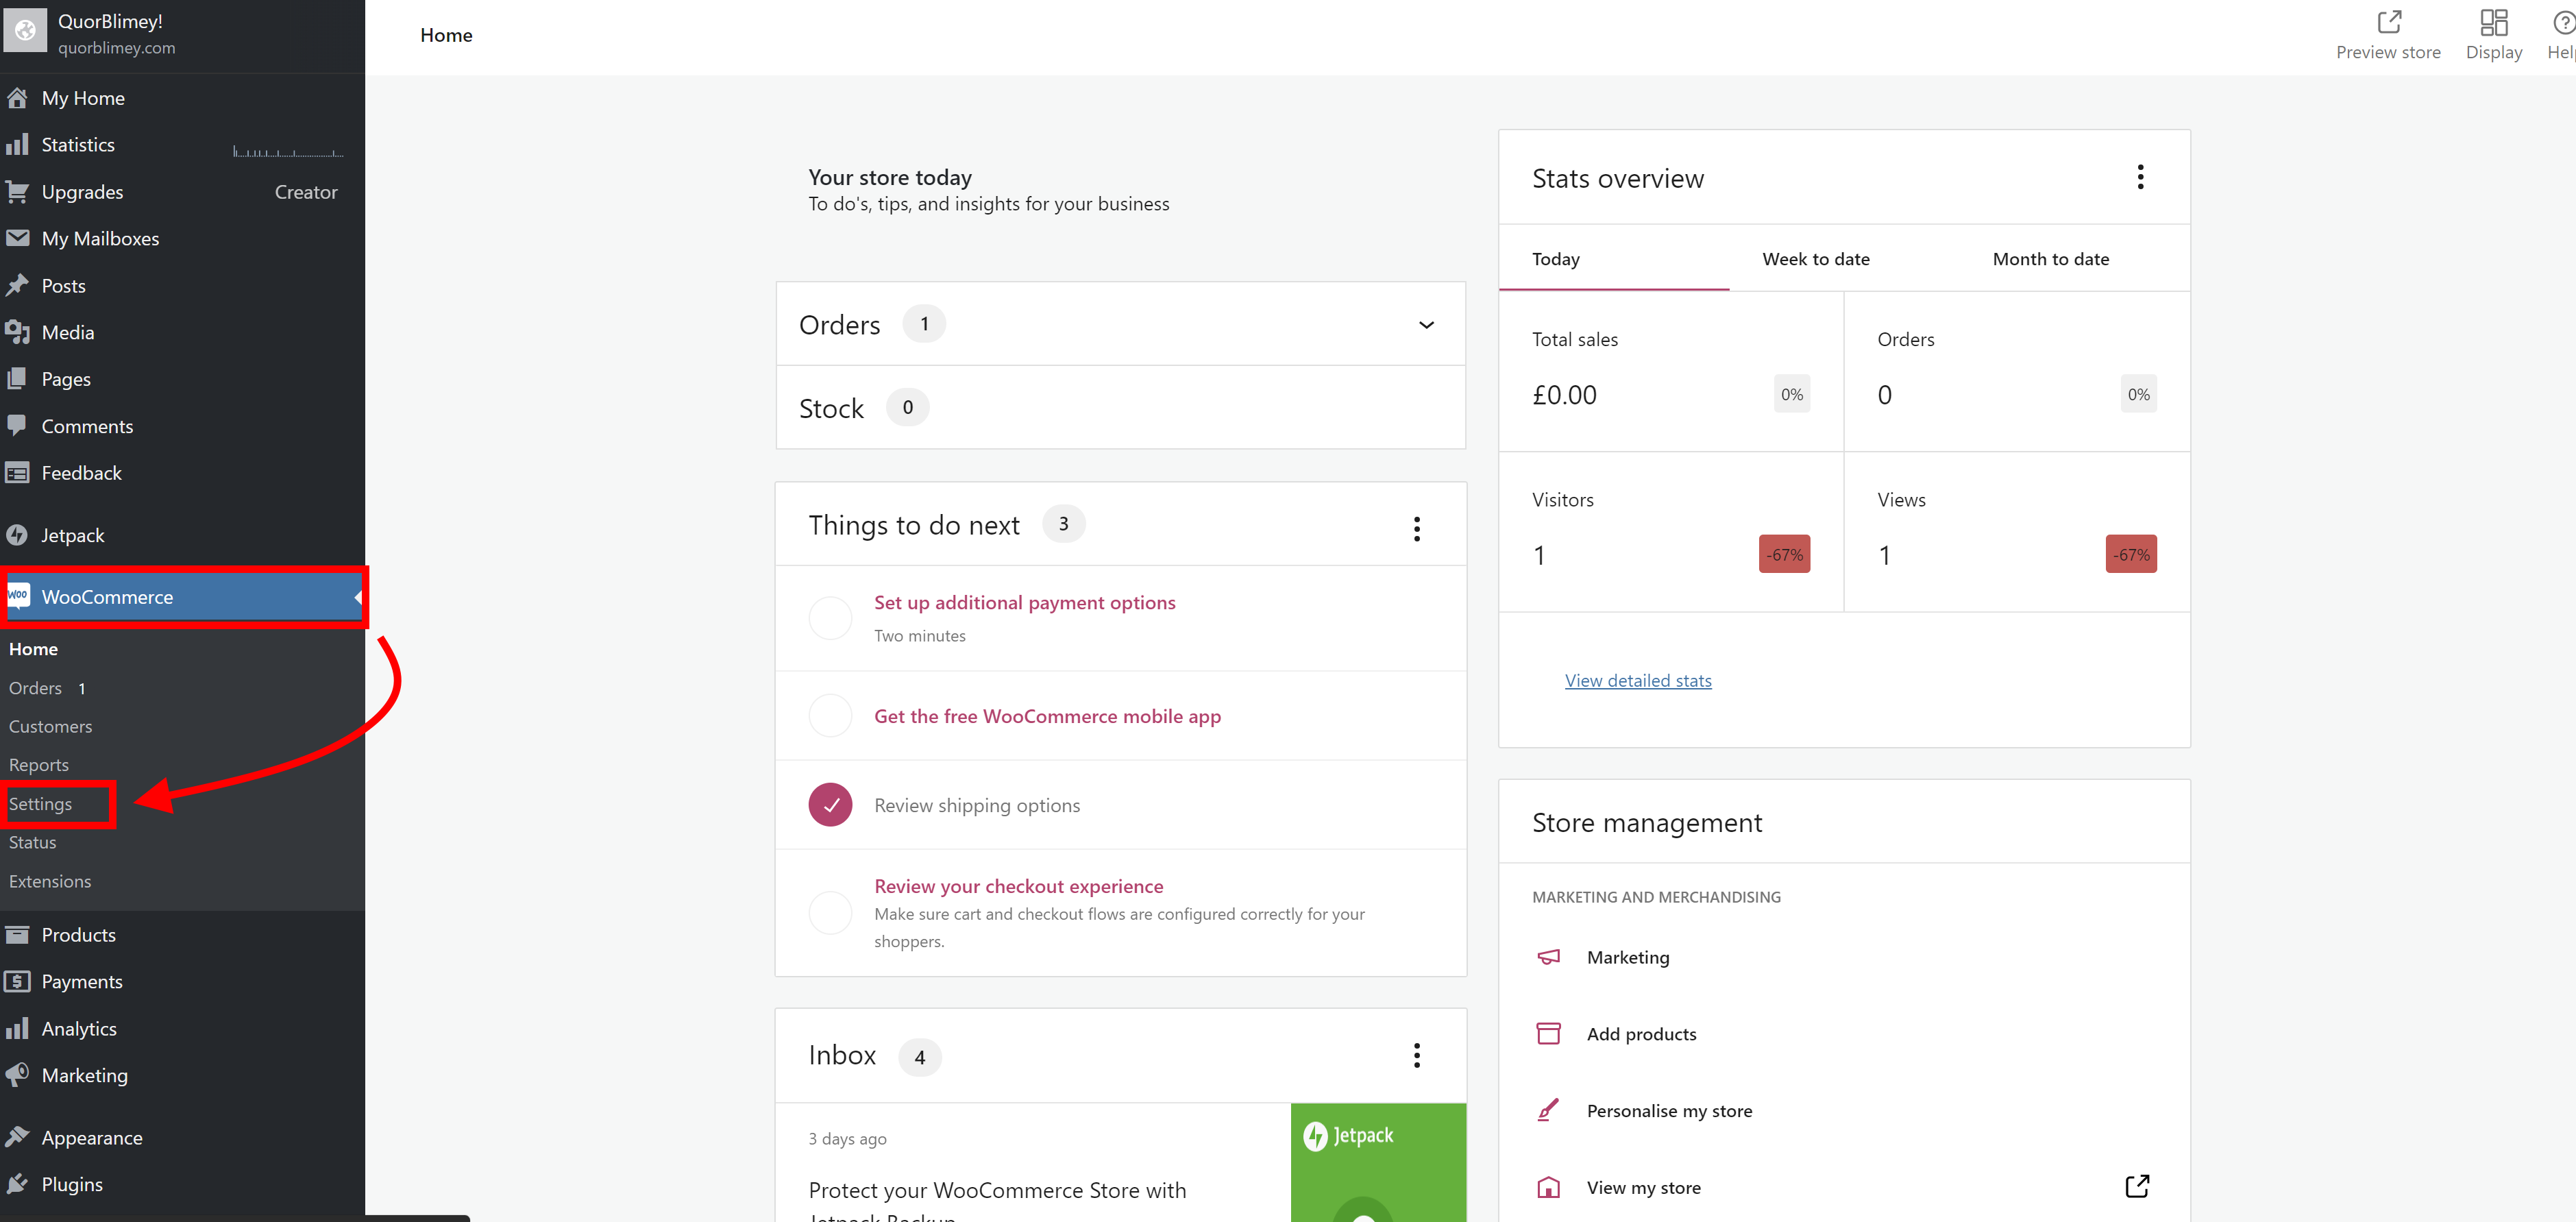The height and width of the screenshot is (1222, 2576).
Task: Tick the checkout experience task circle
Action: 830,912
